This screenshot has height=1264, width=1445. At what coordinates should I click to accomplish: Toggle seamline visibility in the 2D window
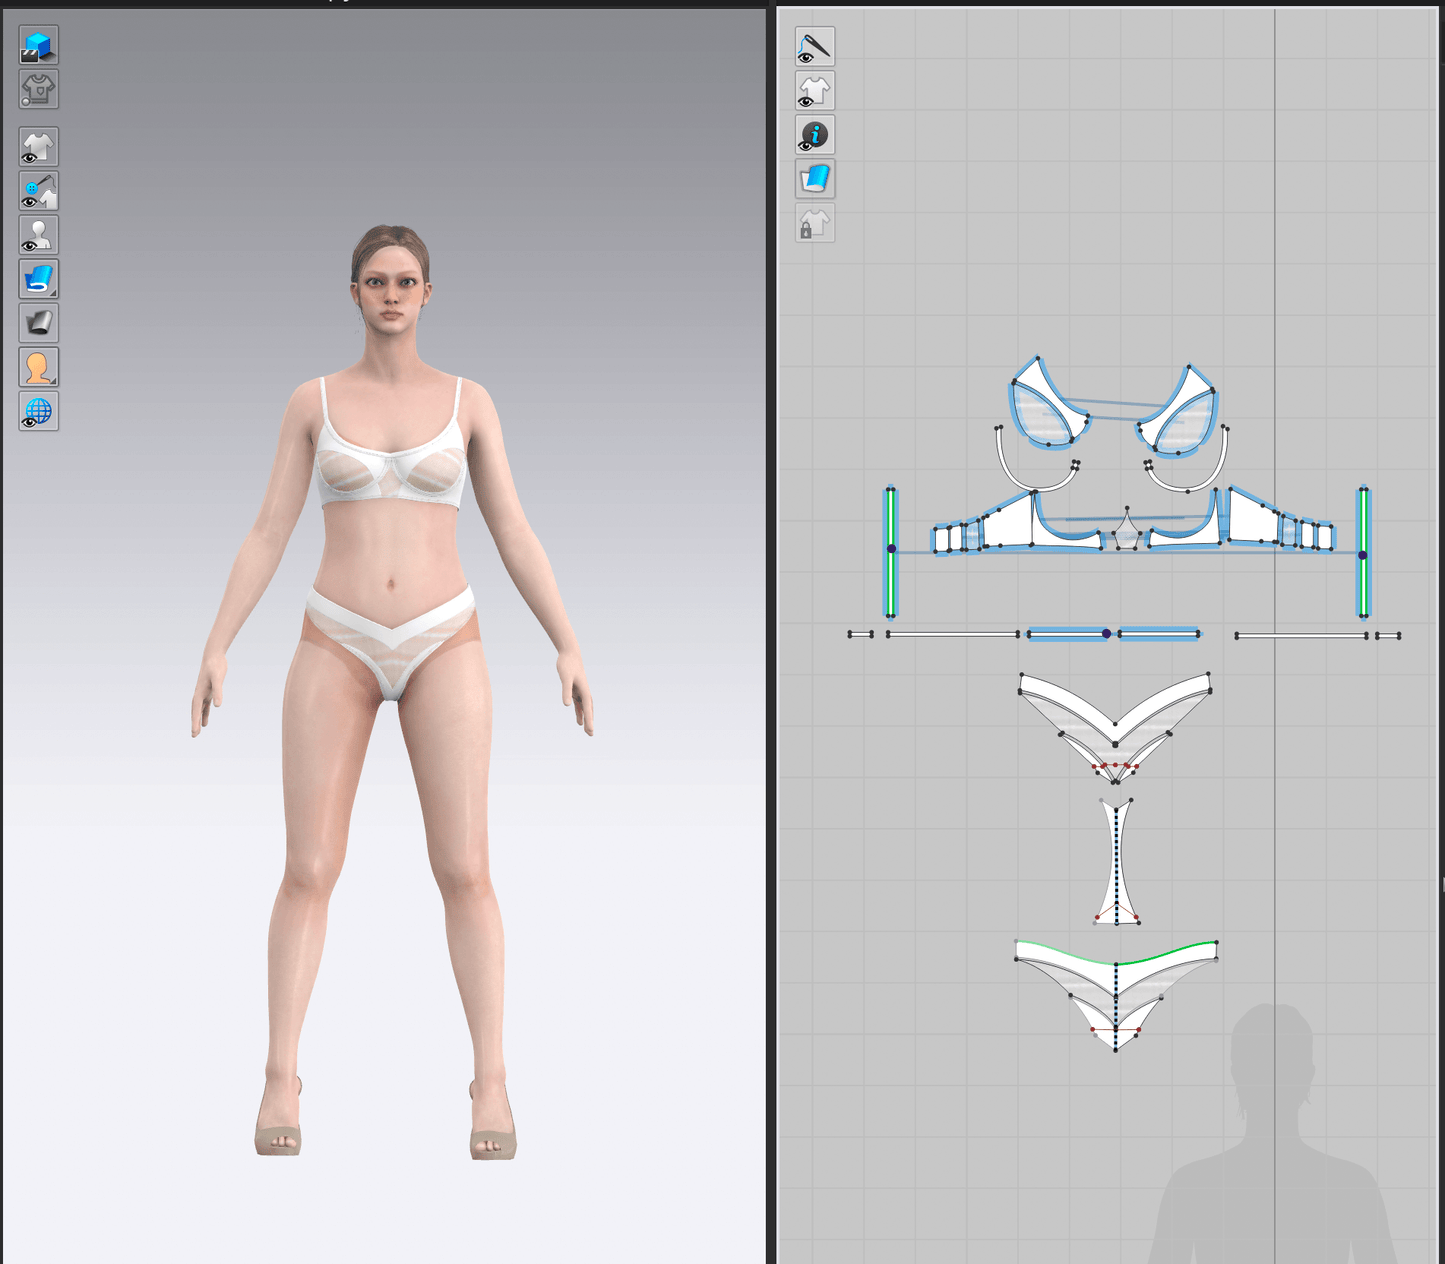[815, 47]
